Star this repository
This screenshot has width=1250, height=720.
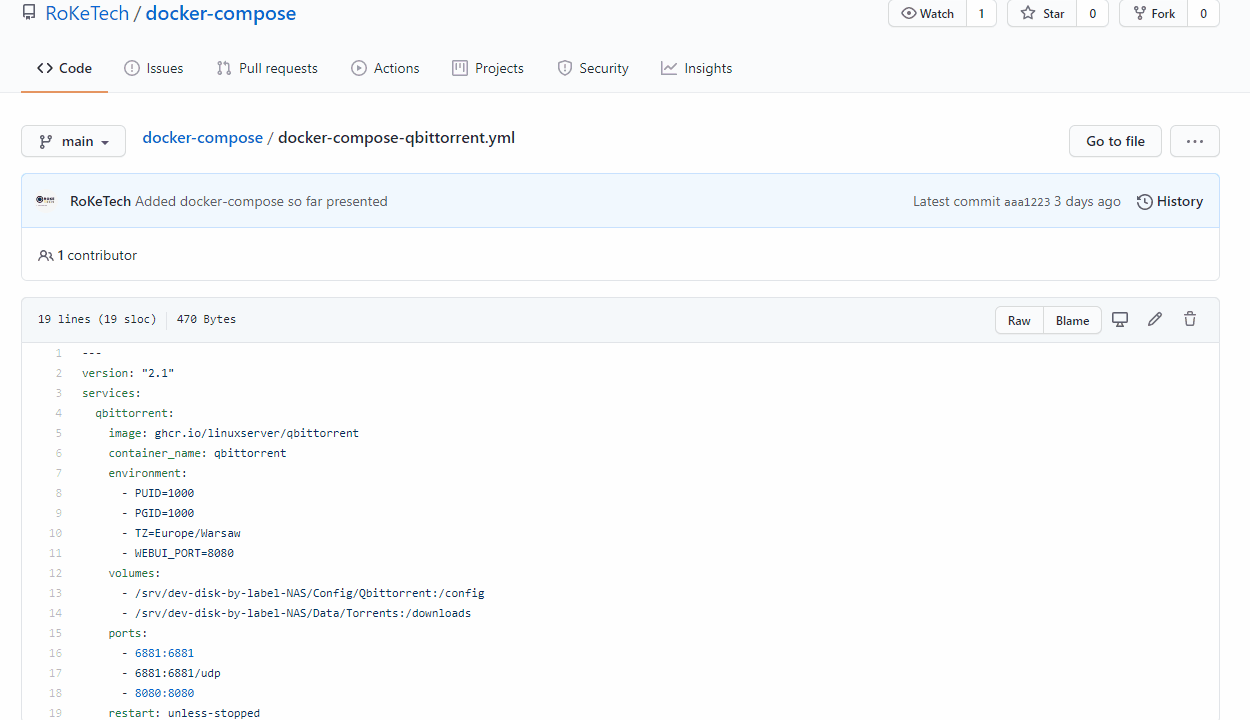pyautogui.click(x=1043, y=14)
